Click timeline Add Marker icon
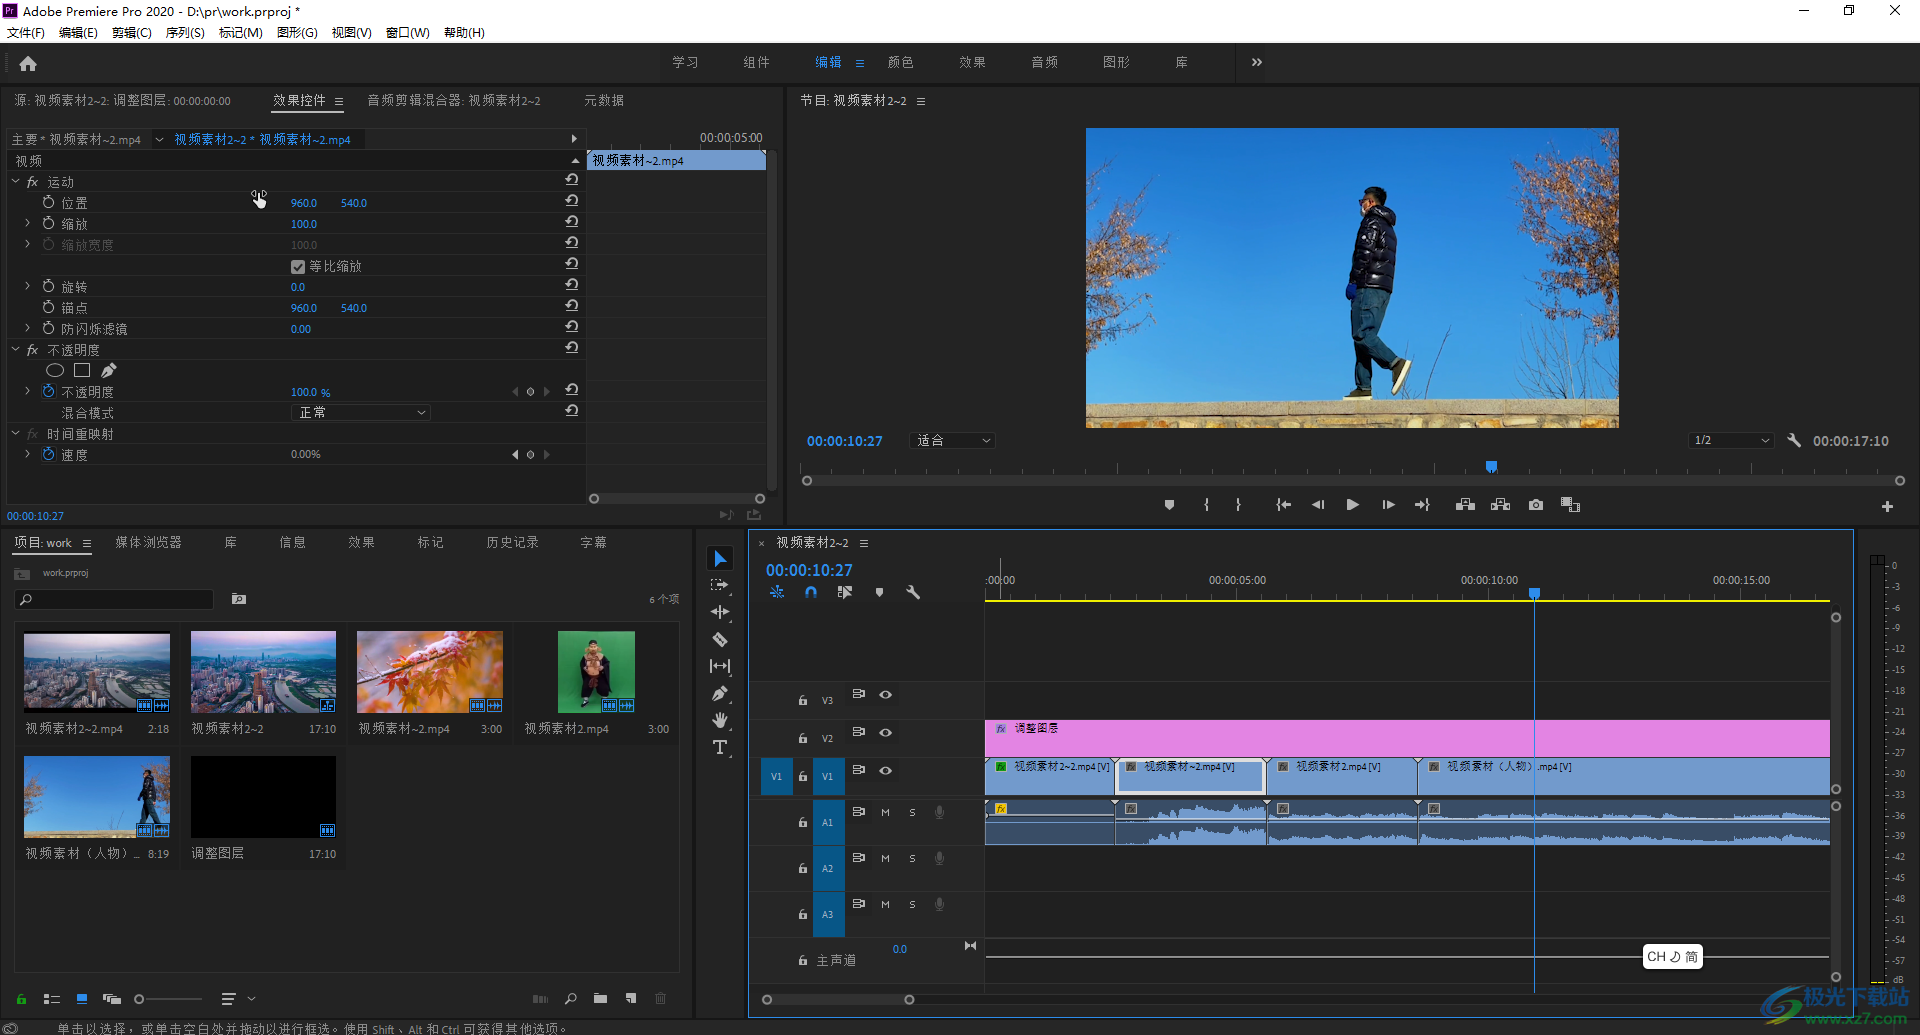 pos(879,592)
